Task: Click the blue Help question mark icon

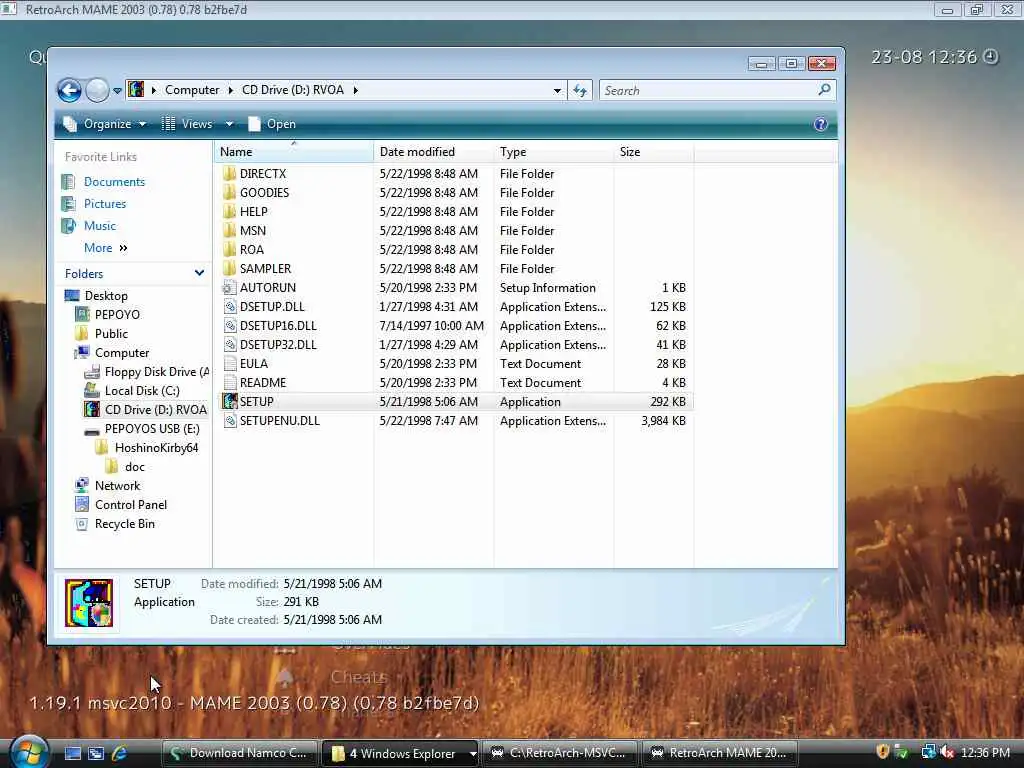Action: pyautogui.click(x=821, y=124)
